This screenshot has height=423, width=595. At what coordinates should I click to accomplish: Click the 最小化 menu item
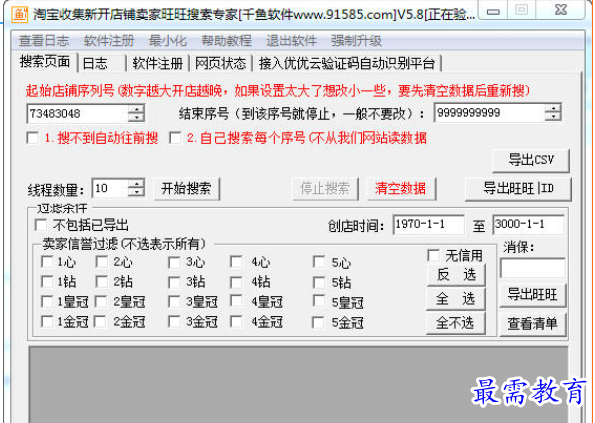tap(168, 41)
